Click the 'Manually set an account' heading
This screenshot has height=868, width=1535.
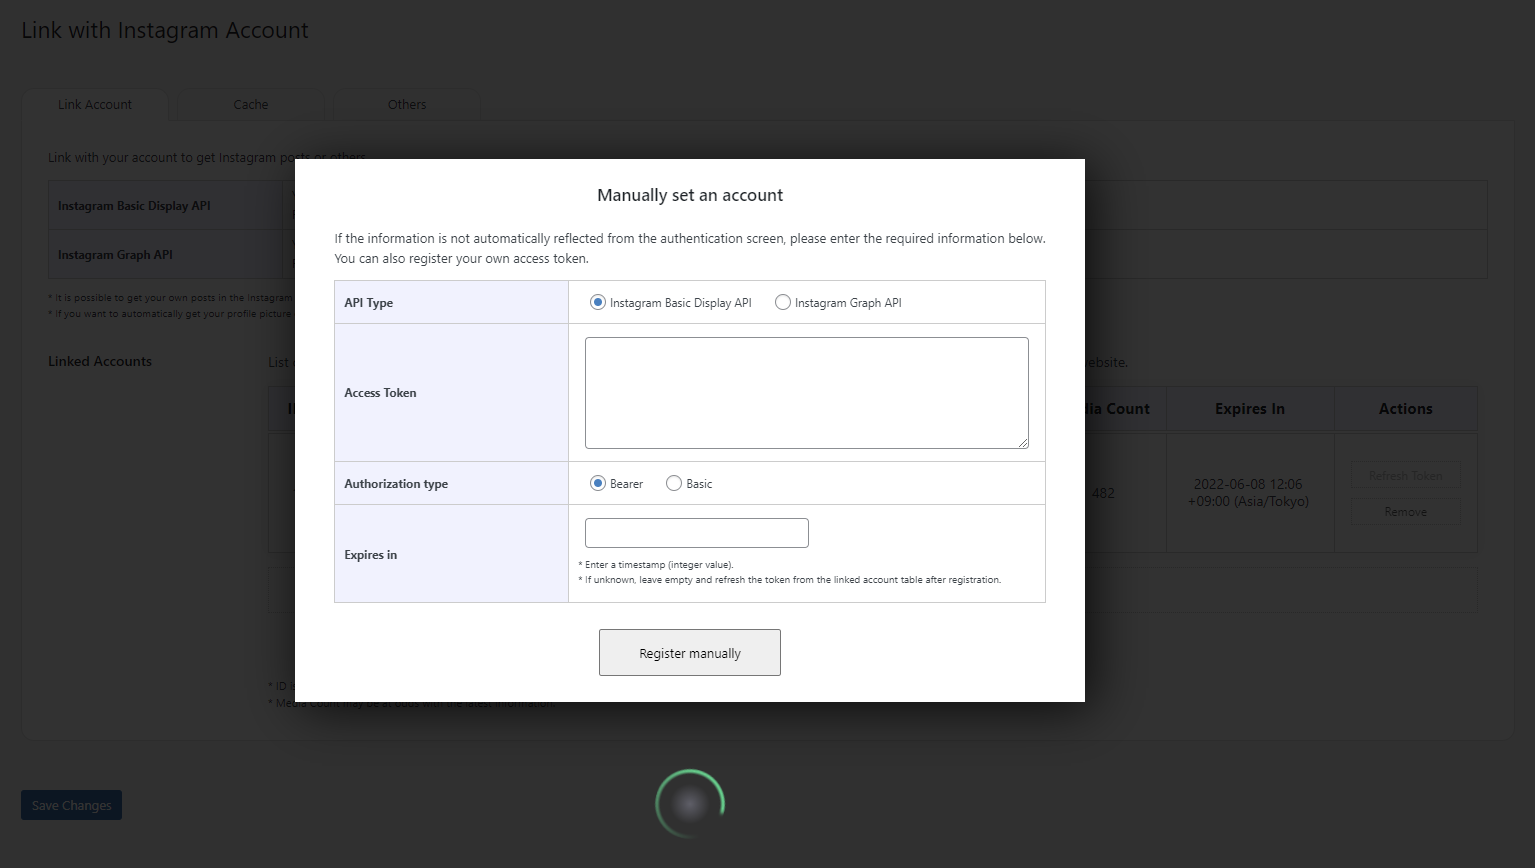click(690, 195)
